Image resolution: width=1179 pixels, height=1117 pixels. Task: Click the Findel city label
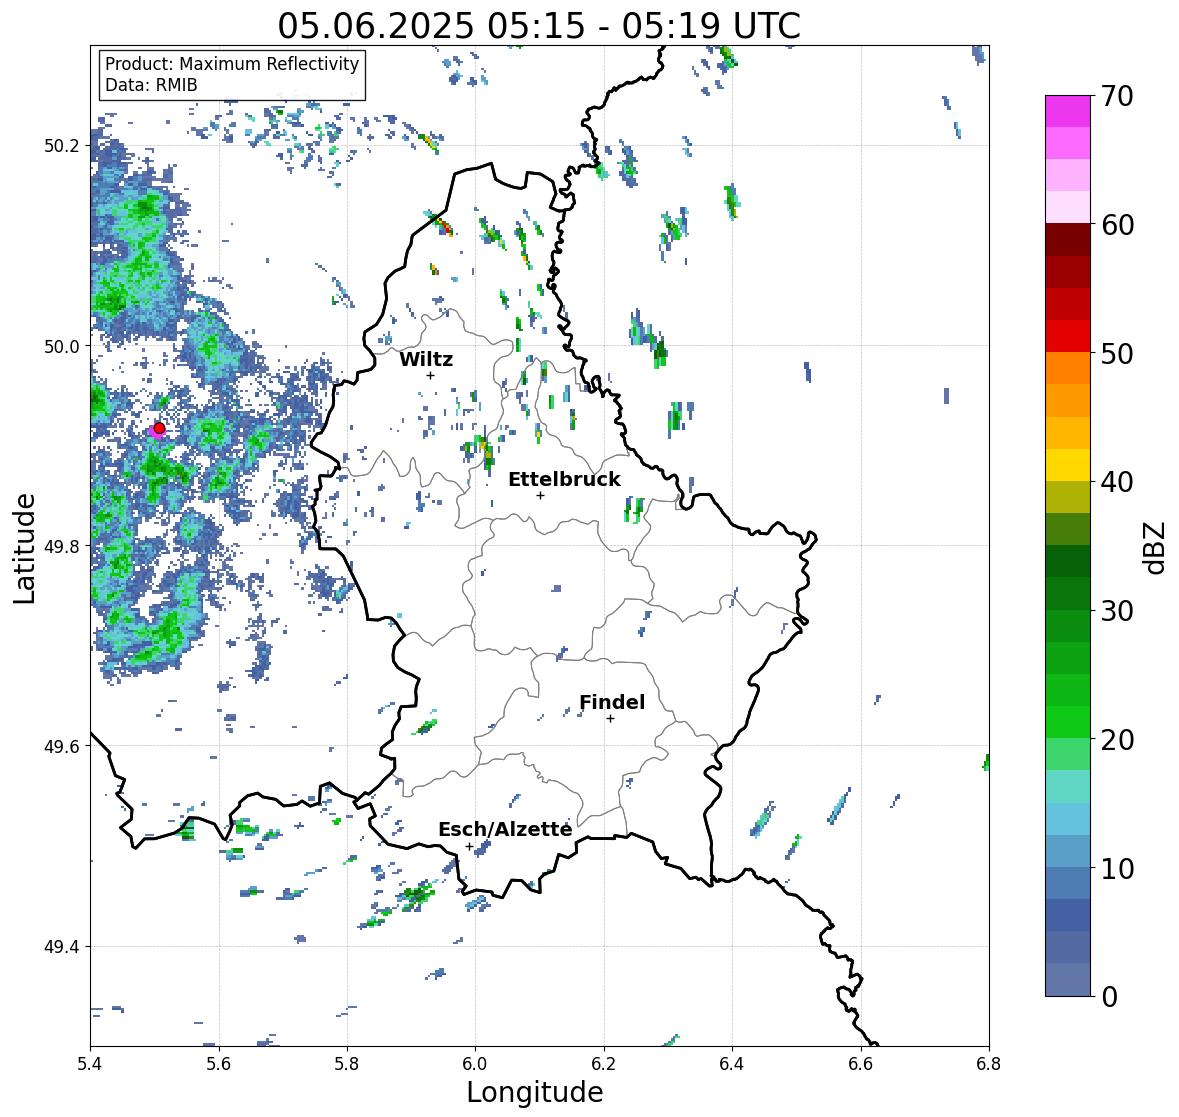(611, 702)
